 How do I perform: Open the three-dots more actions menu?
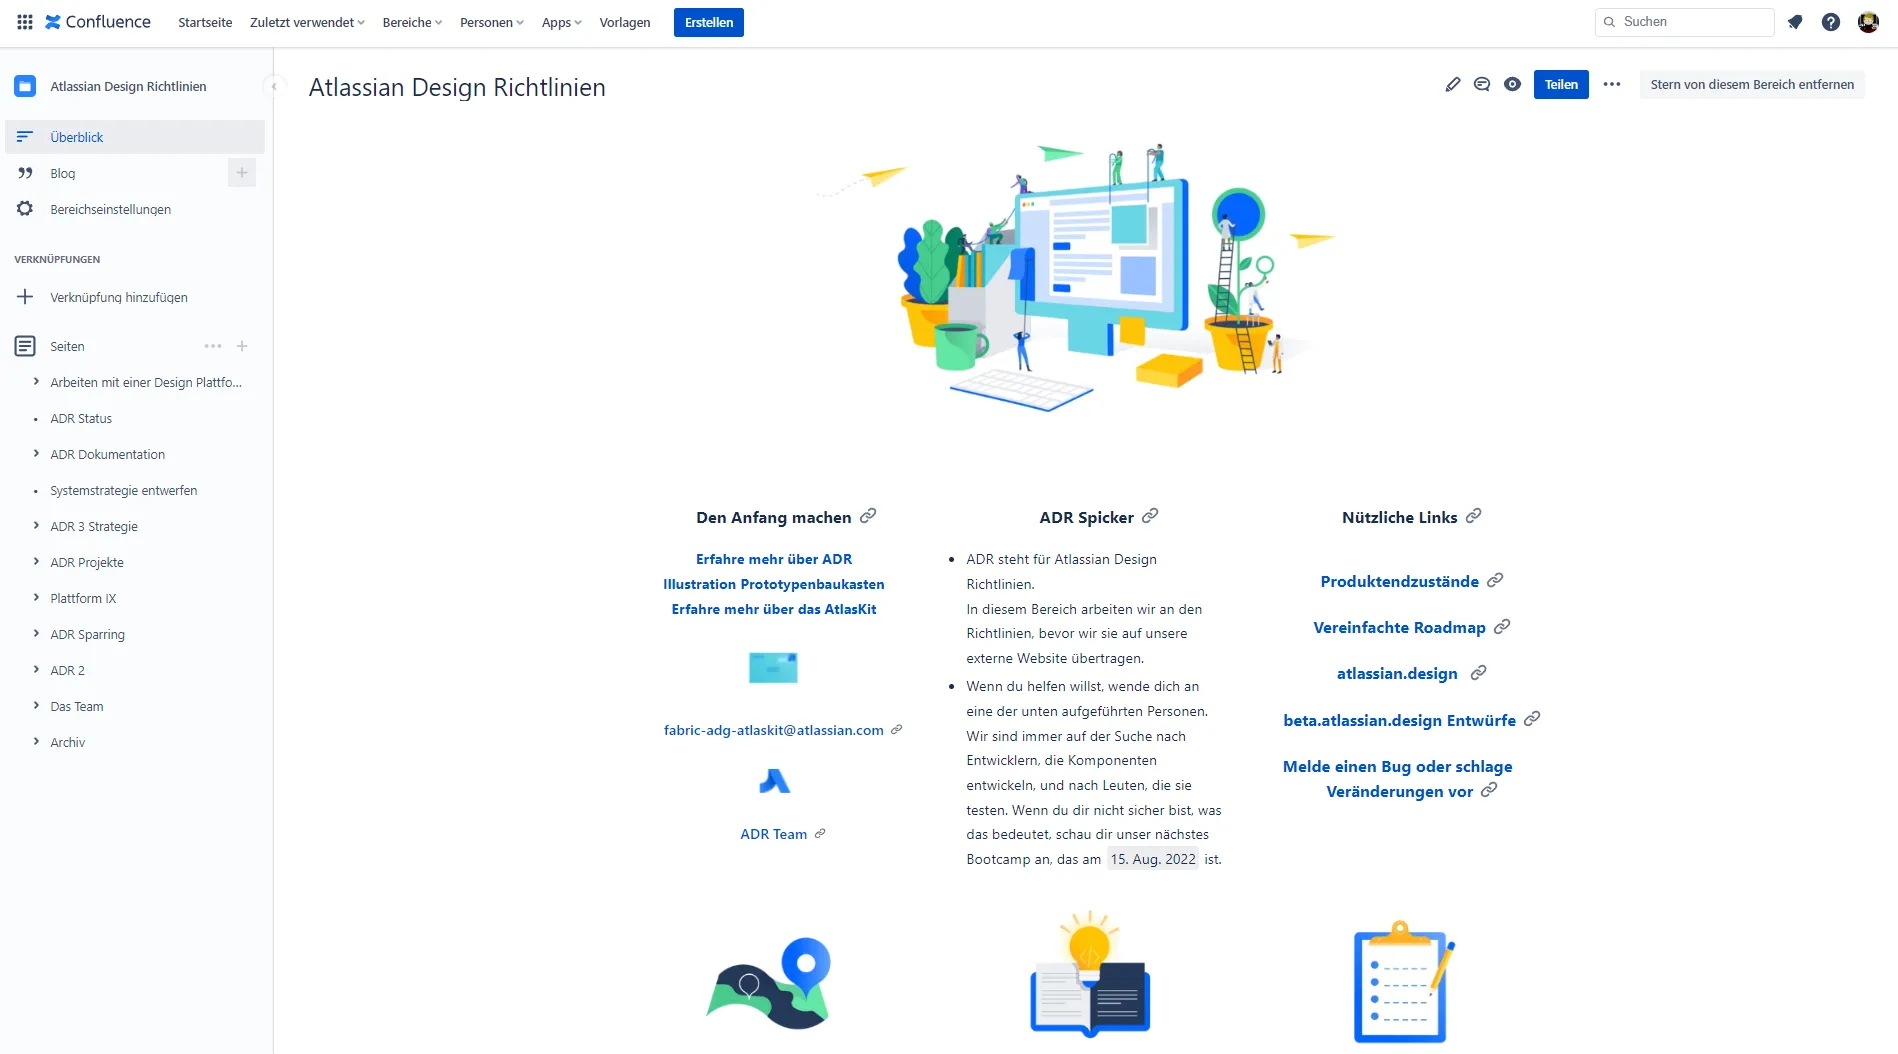pos(1612,85)
